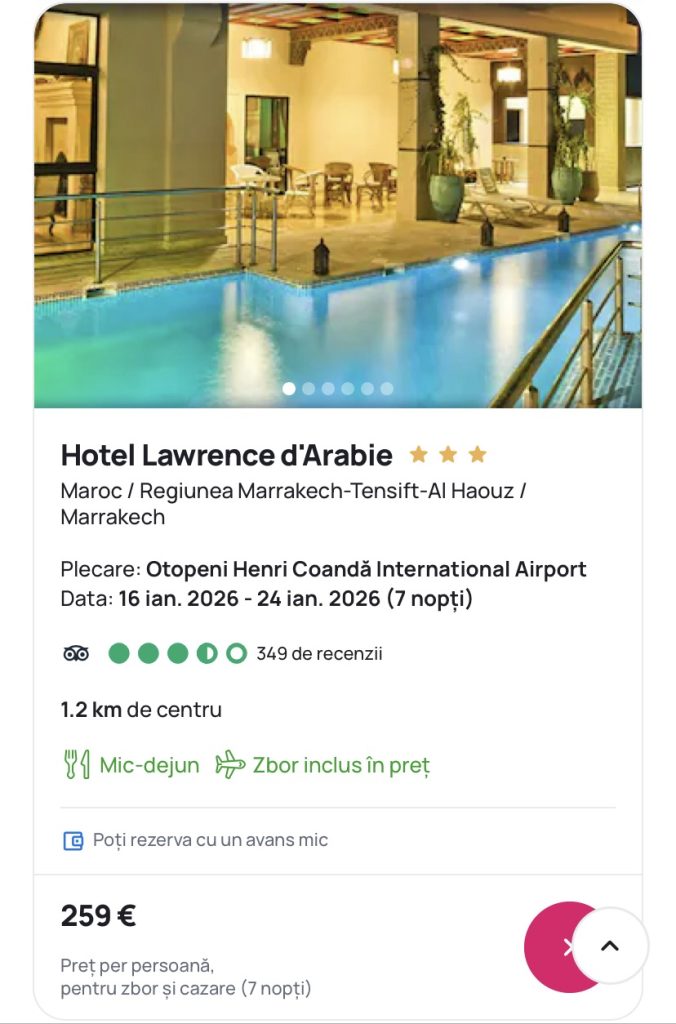Click the airplane flight-included icon

coord(230,765)
